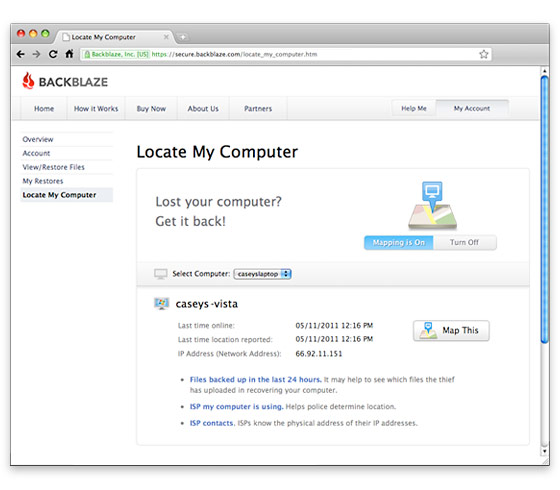Close the Locate My Computer tab
Image resolution: width=560 pixels, height=490 pixels.
[166, 37]
